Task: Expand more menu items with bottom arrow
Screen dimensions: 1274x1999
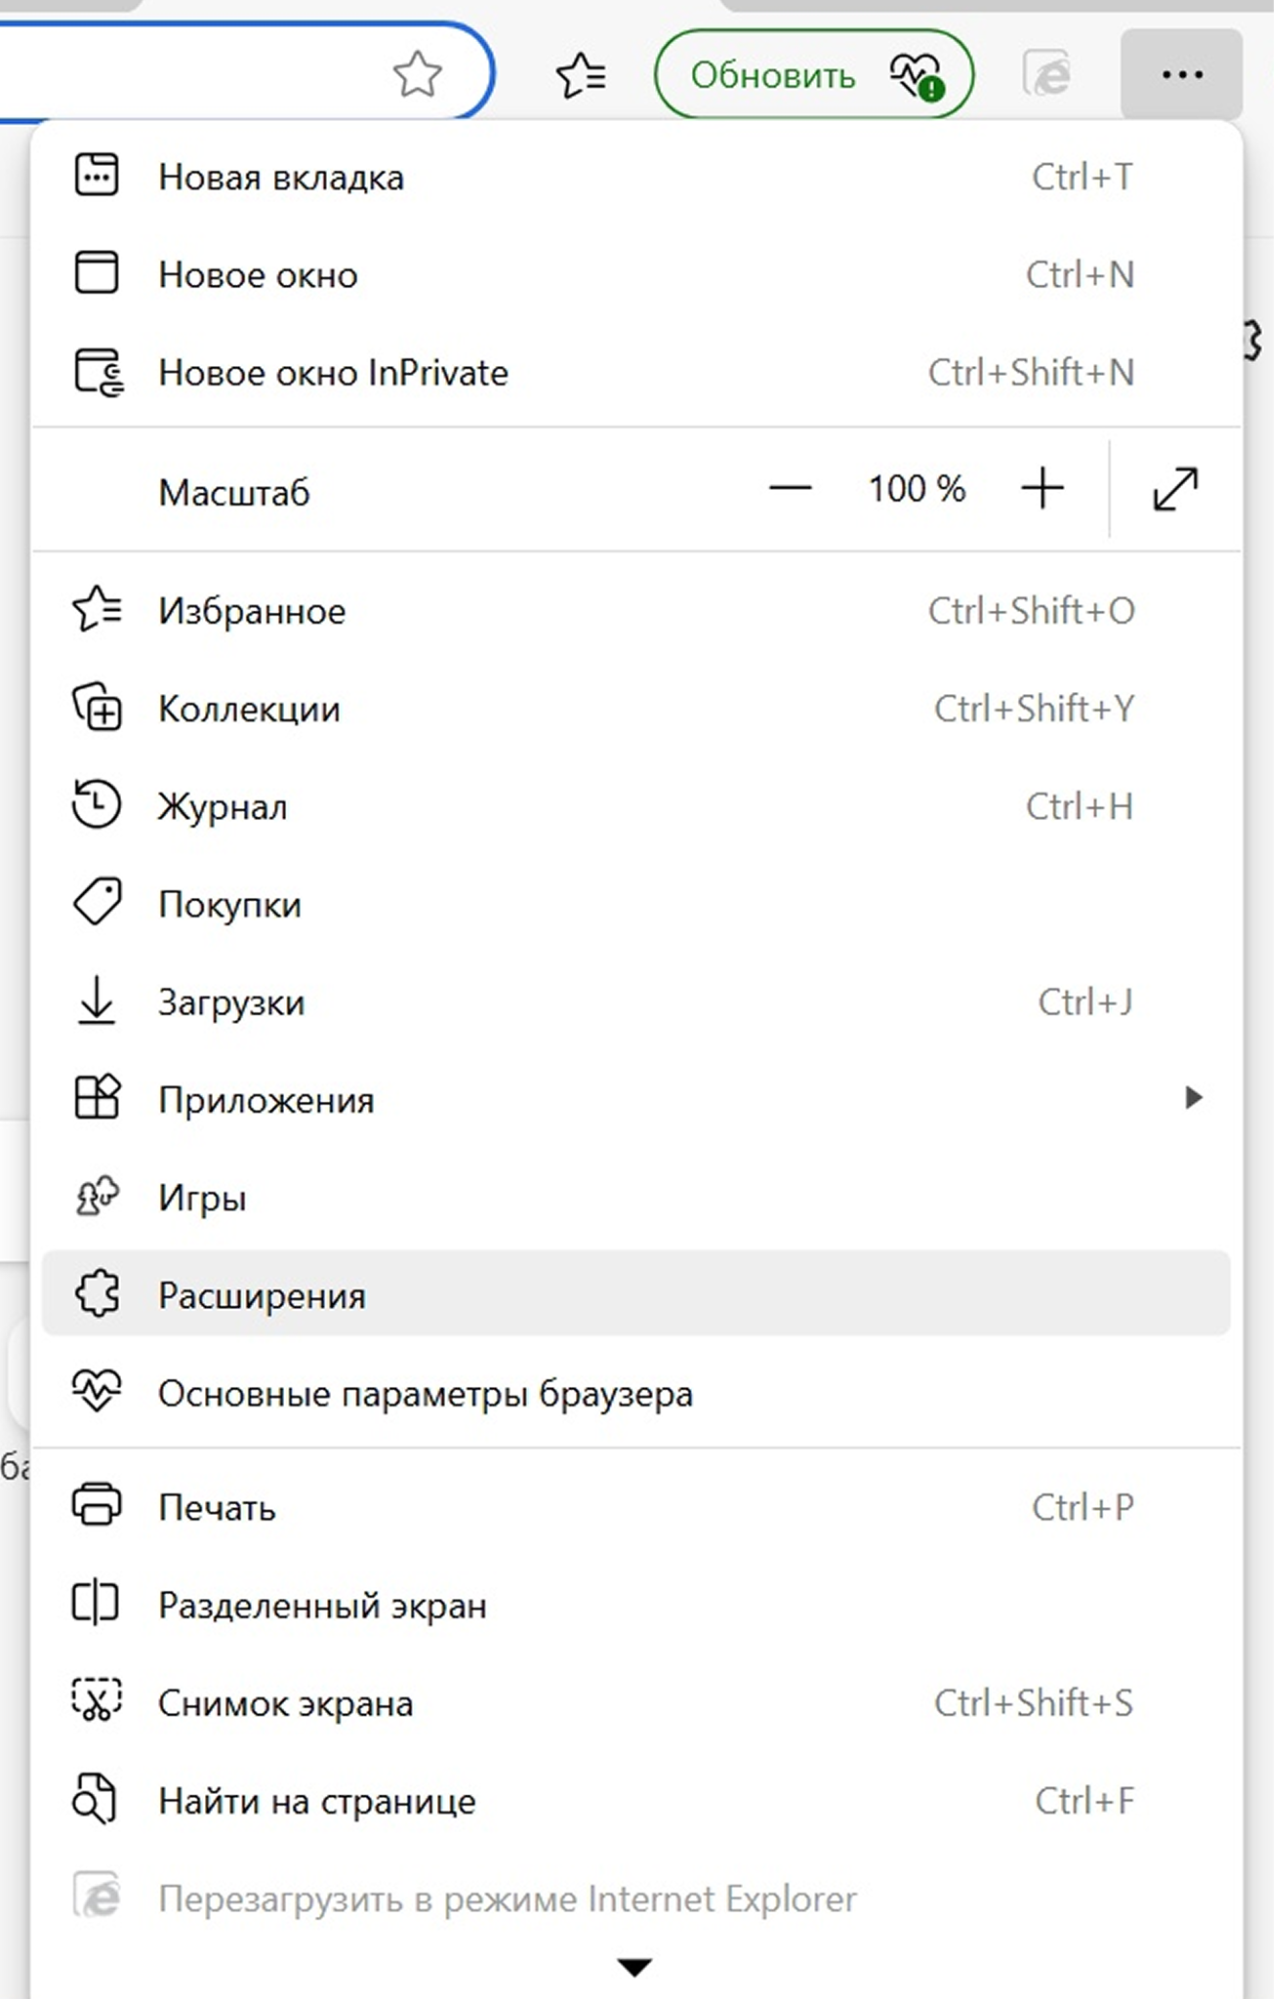Action: [x=634, y=1967]
